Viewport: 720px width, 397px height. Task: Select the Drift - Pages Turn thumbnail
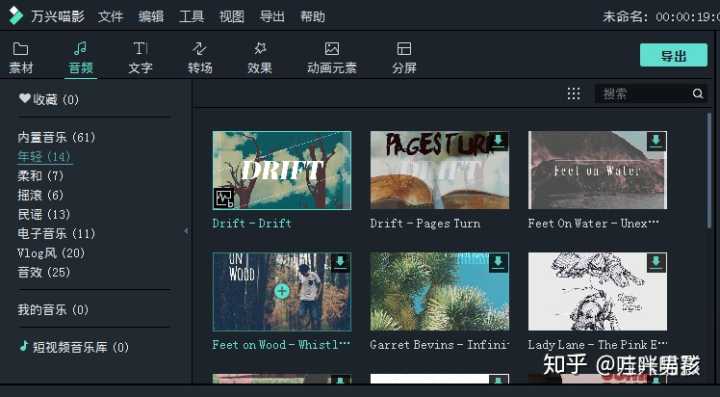click(439, 170)
